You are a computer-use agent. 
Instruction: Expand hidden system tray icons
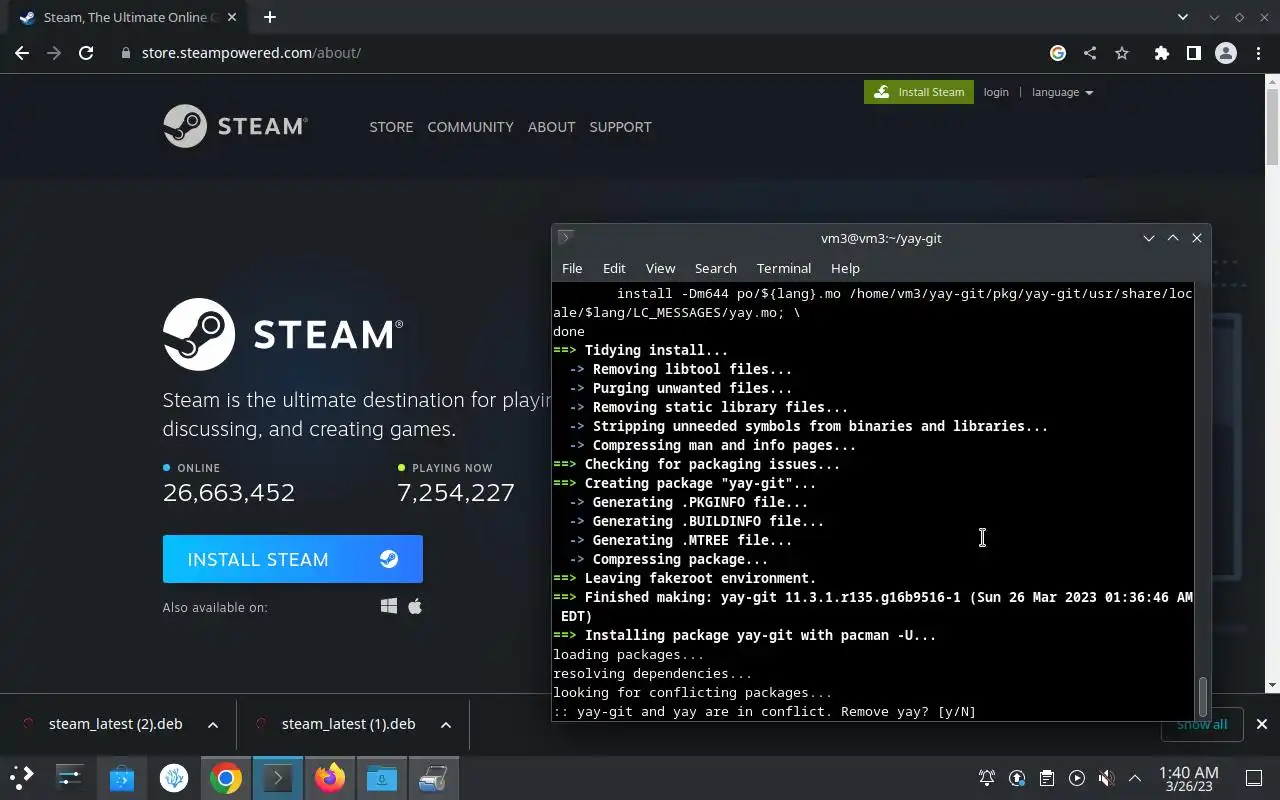[1135, 778]
